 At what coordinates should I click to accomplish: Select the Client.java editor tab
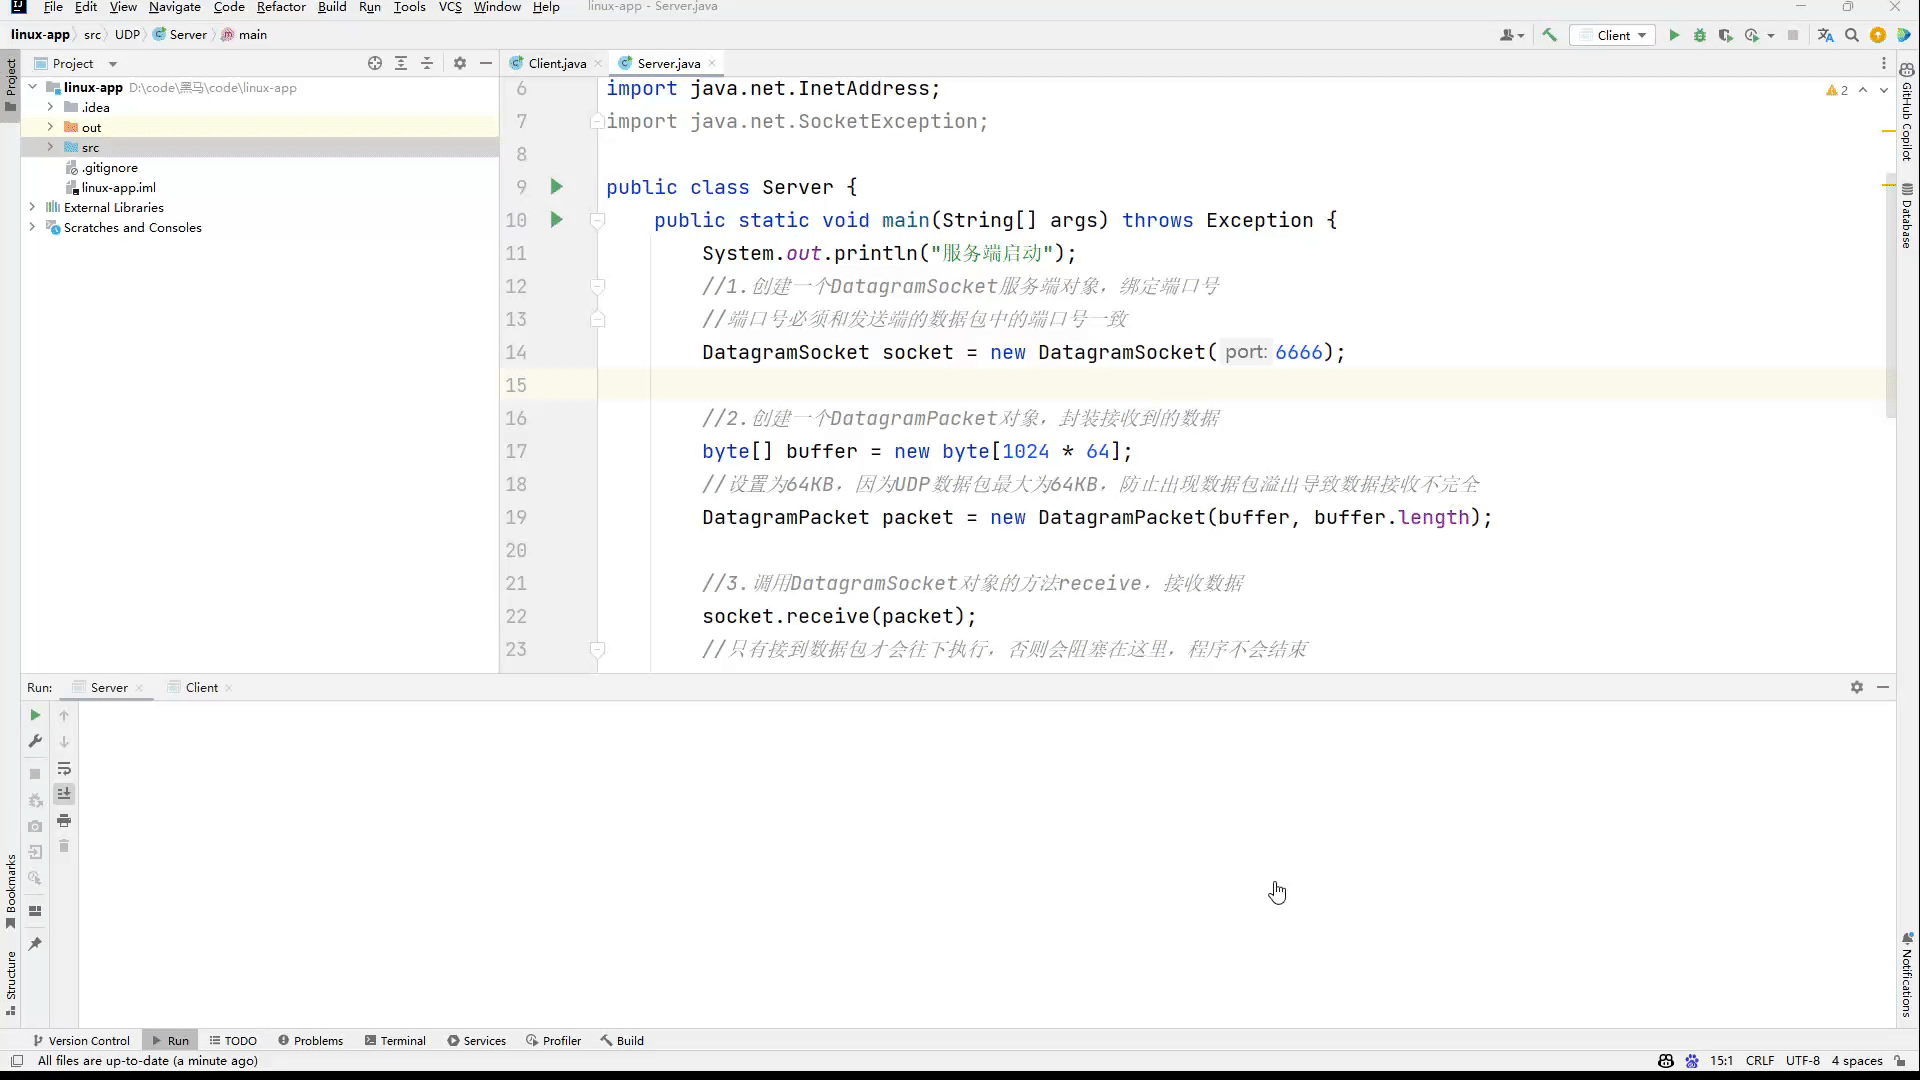555,62
